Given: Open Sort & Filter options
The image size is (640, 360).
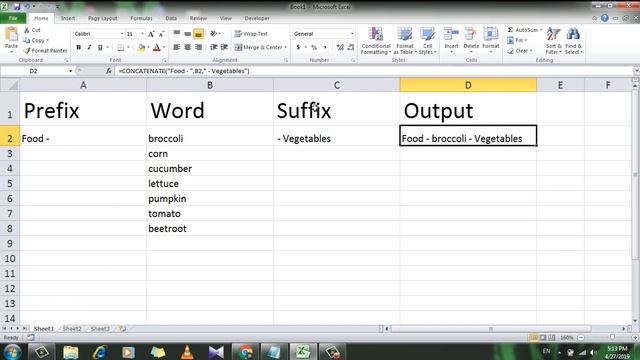Looking at the screenshot, I should click(x=553, y=41).
